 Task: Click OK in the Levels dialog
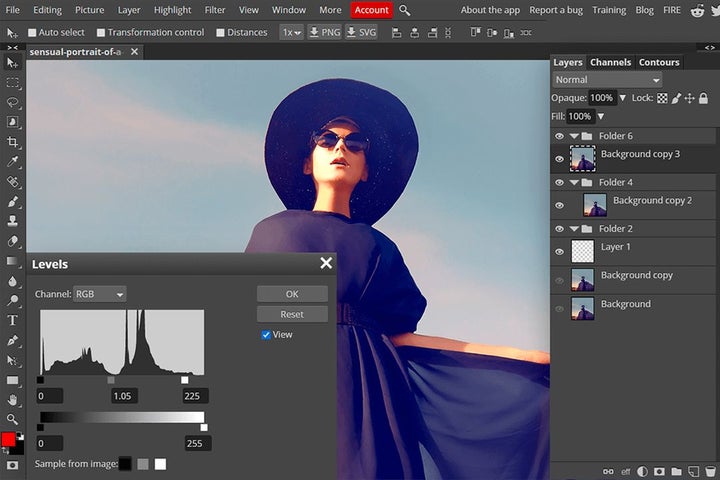(x=292, y=294)
